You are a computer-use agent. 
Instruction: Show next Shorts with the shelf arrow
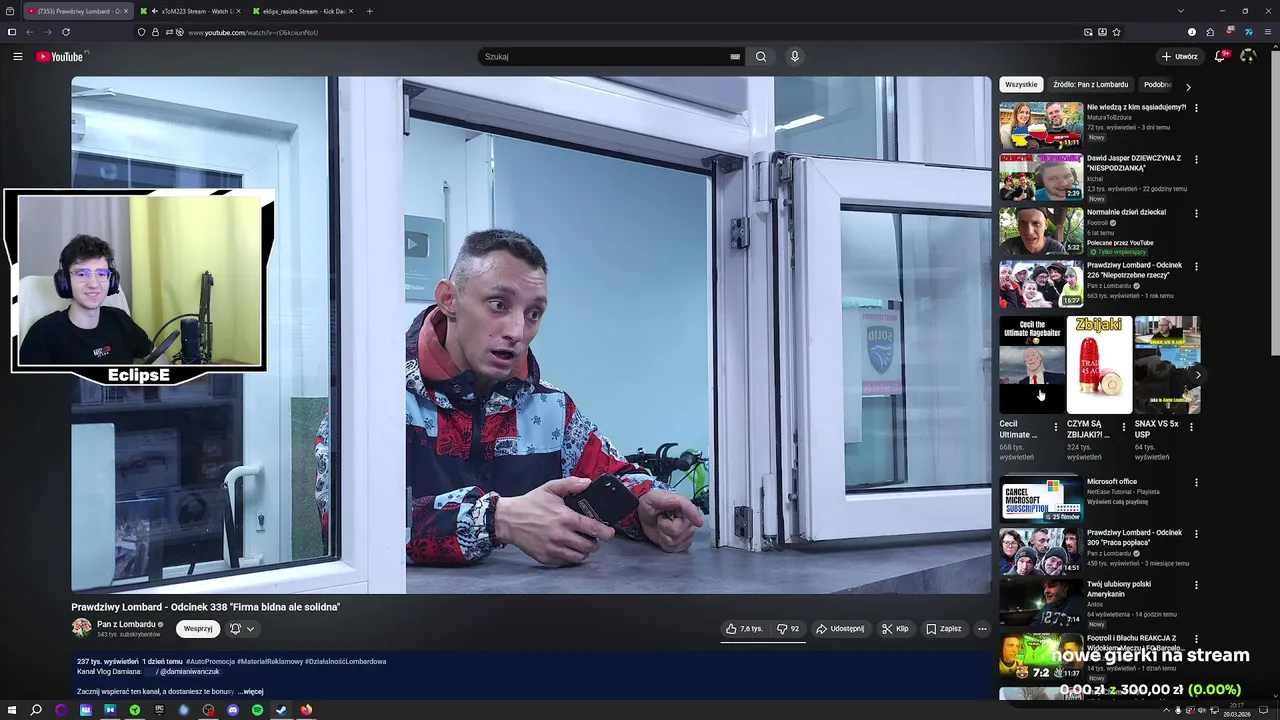coord(1198,375)
